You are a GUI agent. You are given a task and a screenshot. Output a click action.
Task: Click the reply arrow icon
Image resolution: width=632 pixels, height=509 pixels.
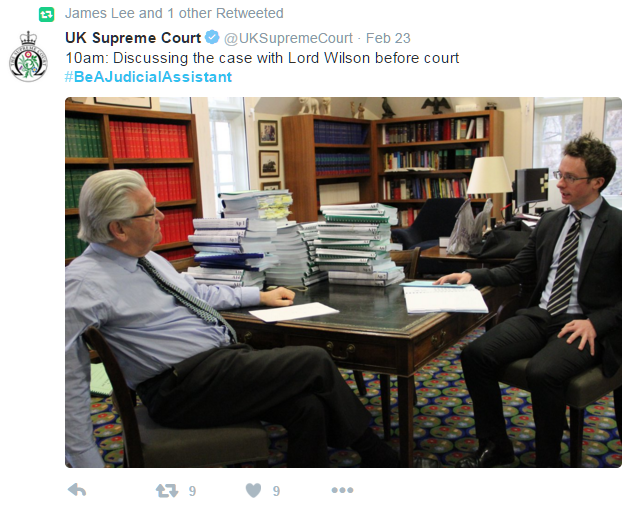[77, 490]
